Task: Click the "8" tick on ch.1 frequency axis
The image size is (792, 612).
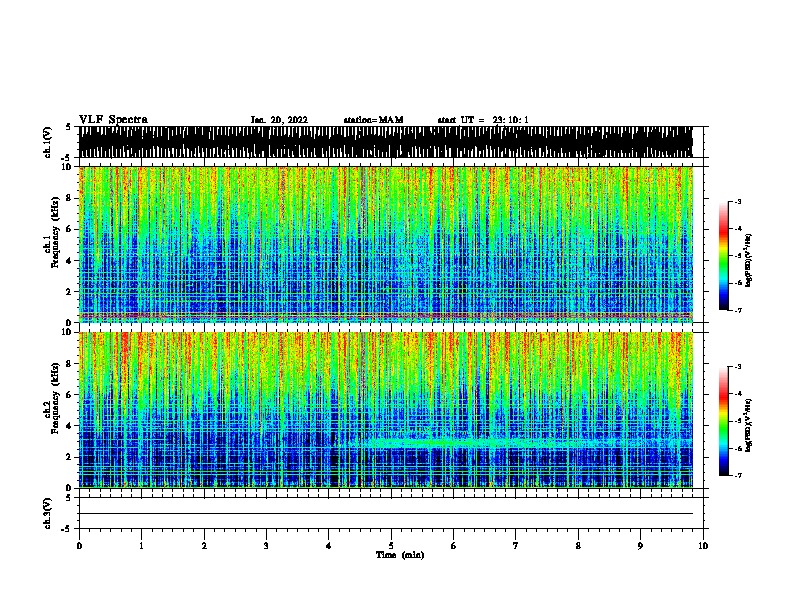Action: pyautogui.click(x=70, y=198)
